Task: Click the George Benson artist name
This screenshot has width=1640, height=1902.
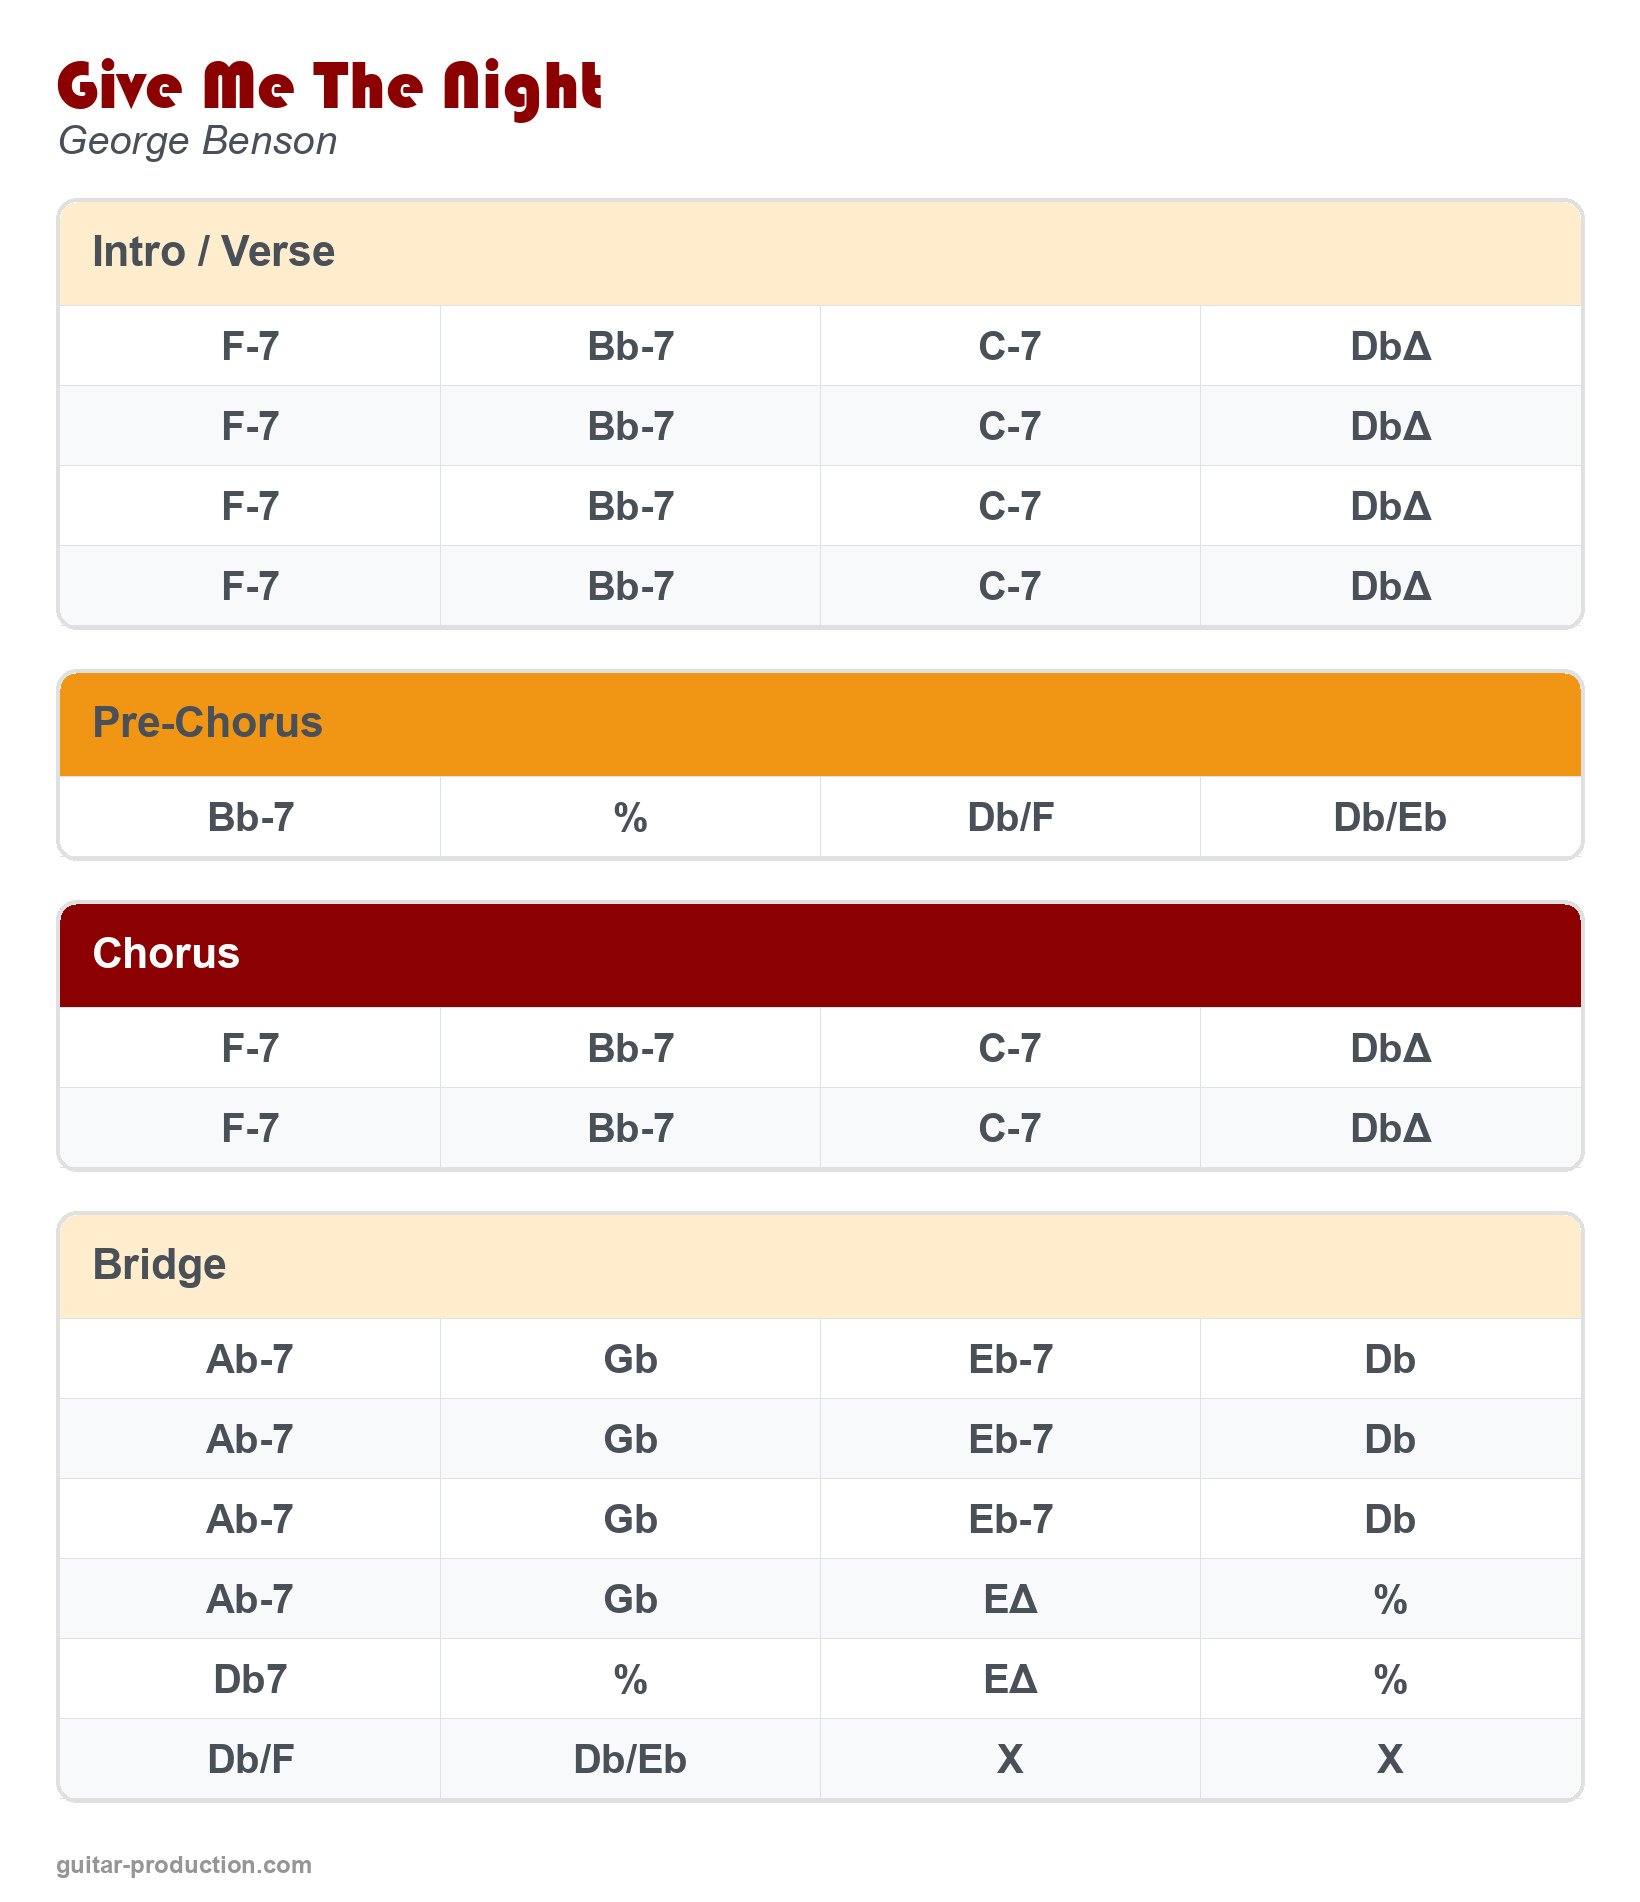Action: (x=198, y=141)
